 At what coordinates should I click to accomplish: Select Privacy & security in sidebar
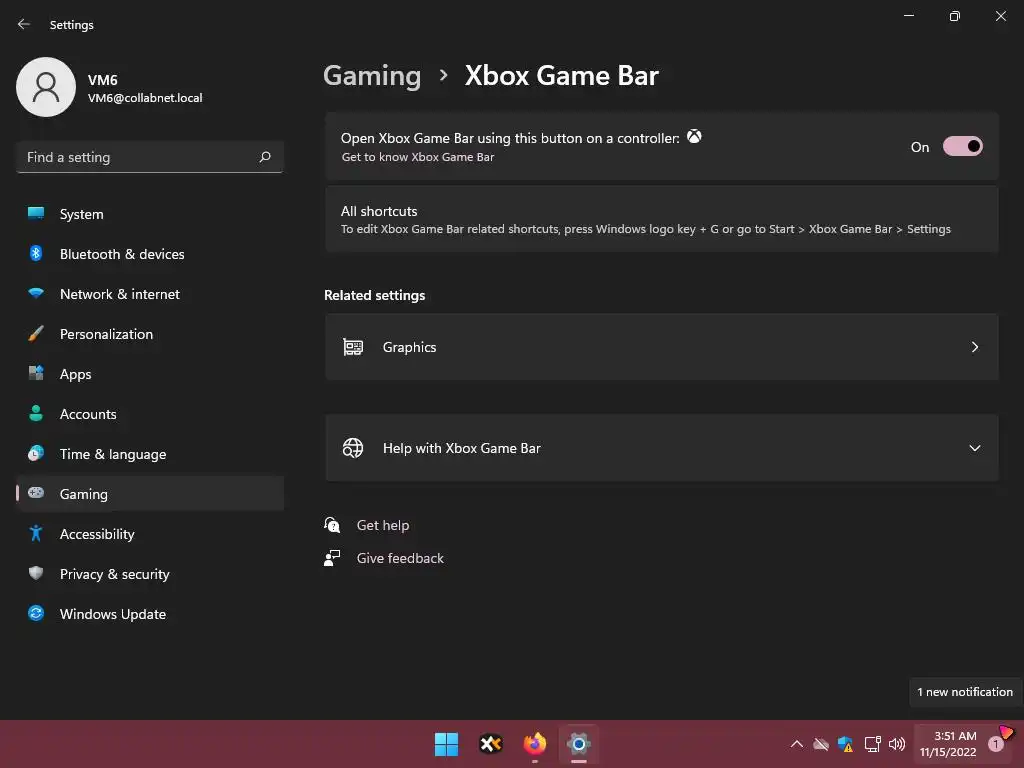[x=150, y=574]
